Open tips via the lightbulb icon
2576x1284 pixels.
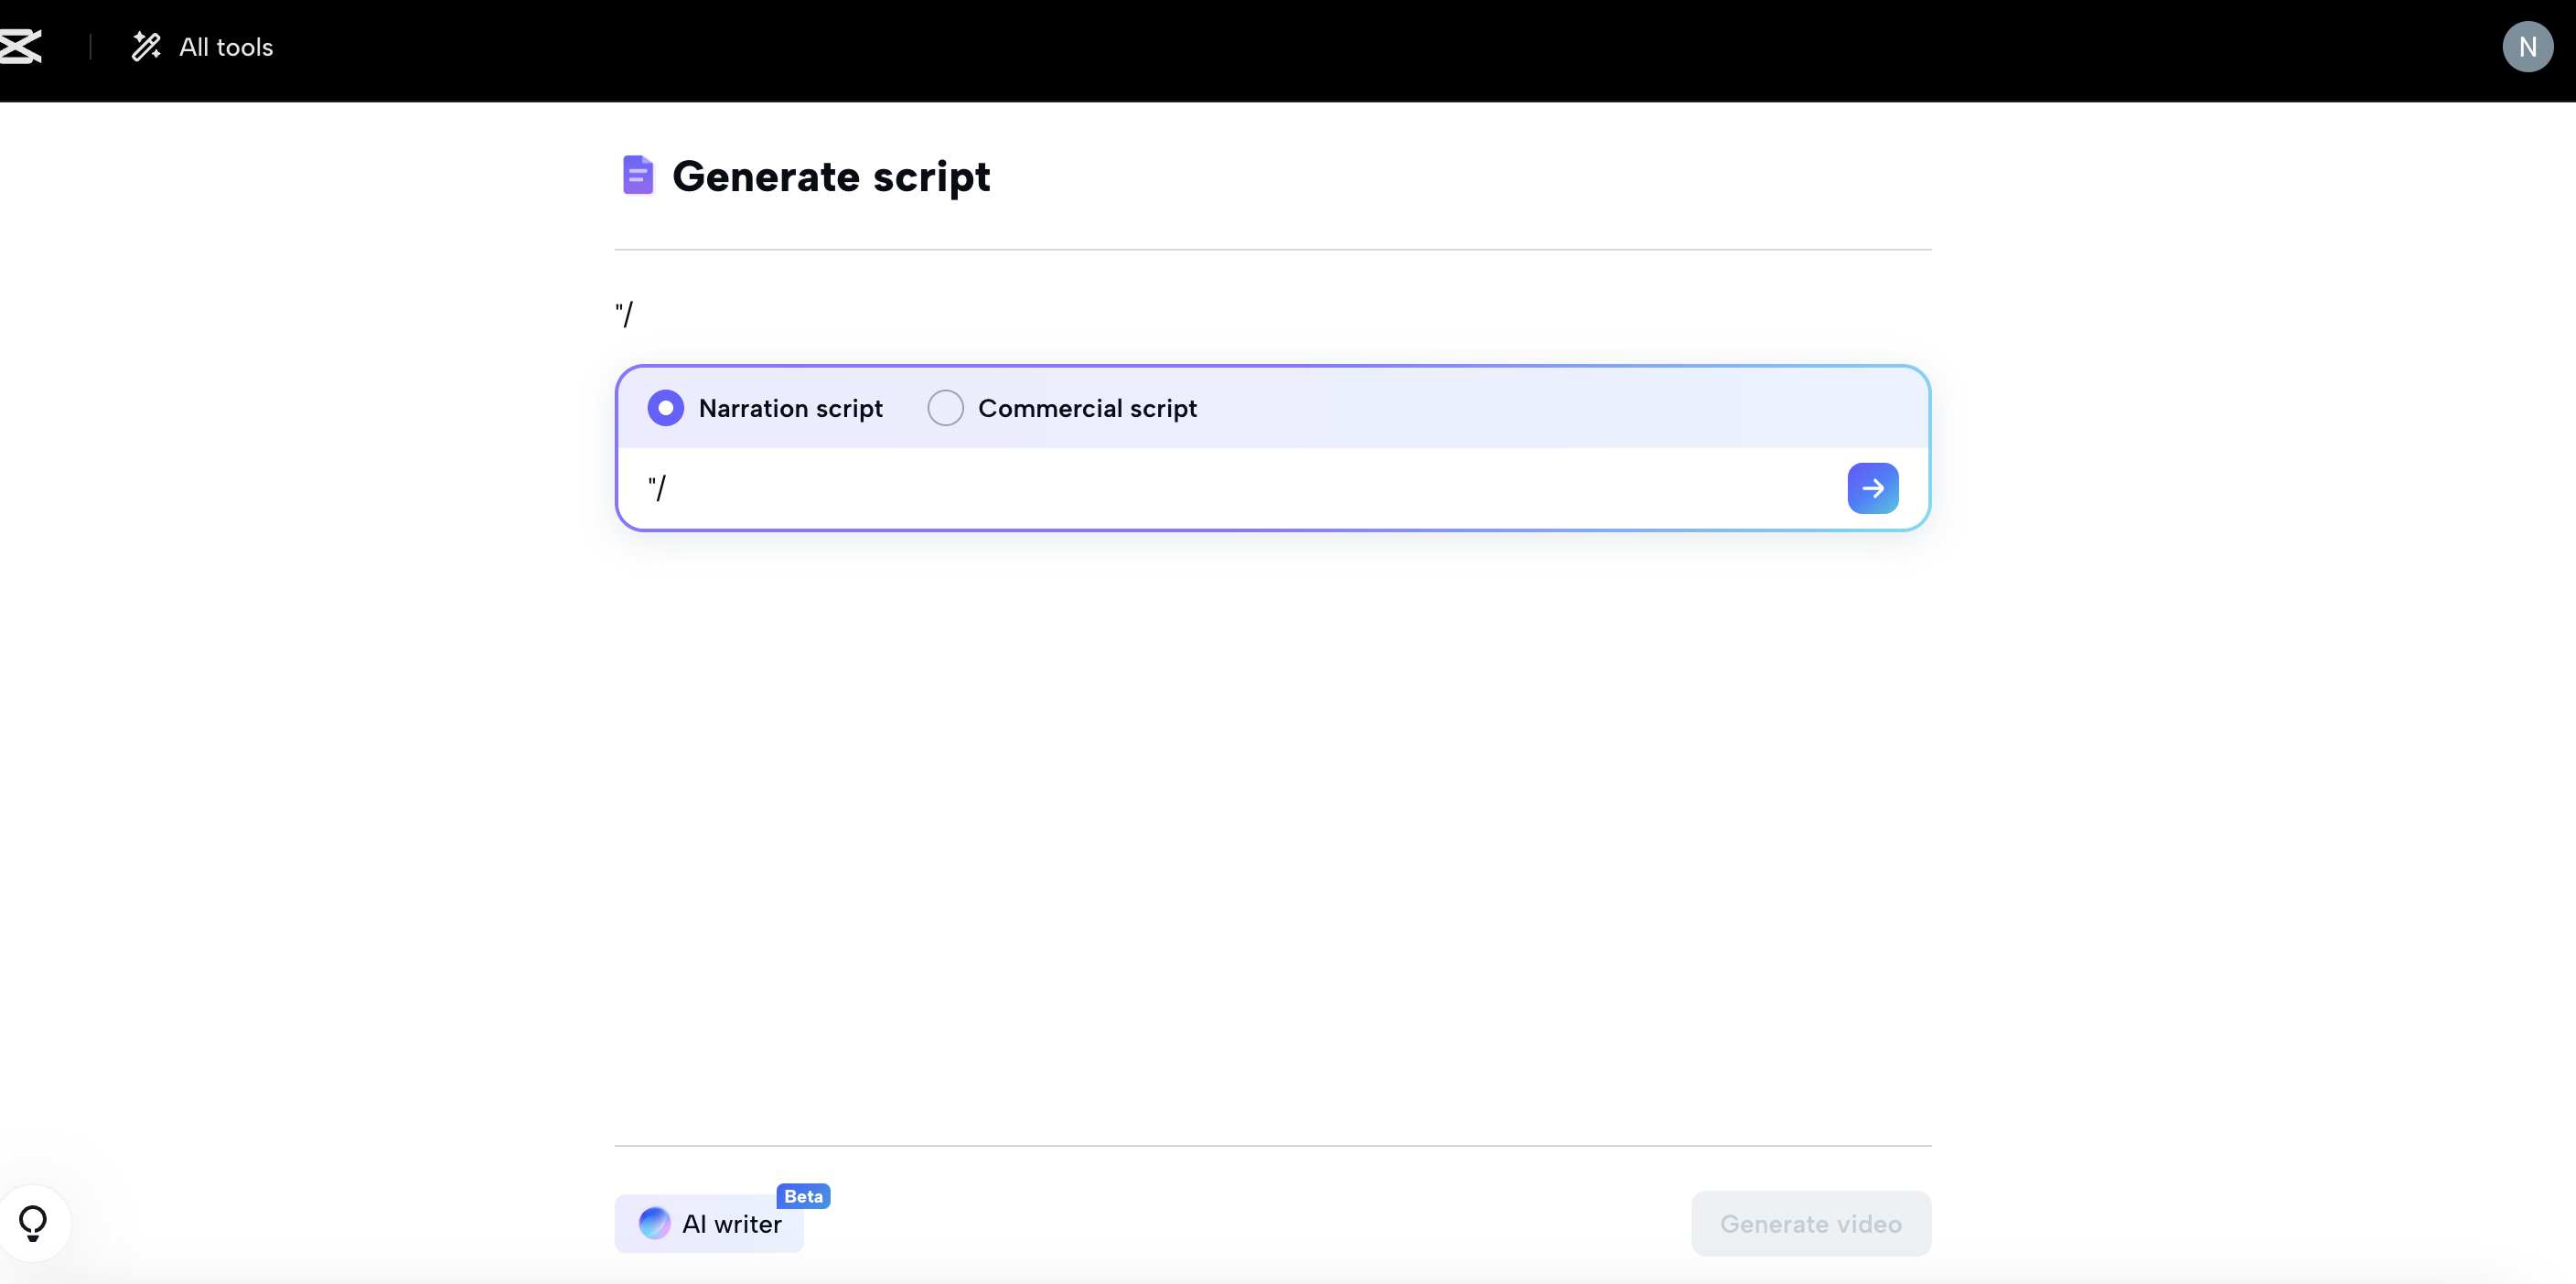pos(34,1221)
